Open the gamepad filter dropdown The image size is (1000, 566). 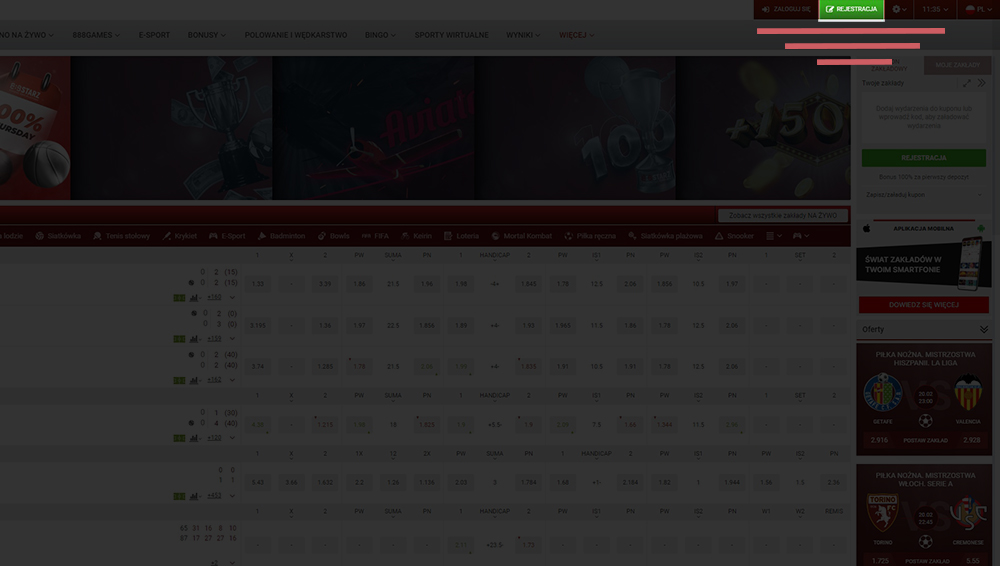[x=801, y=236]
